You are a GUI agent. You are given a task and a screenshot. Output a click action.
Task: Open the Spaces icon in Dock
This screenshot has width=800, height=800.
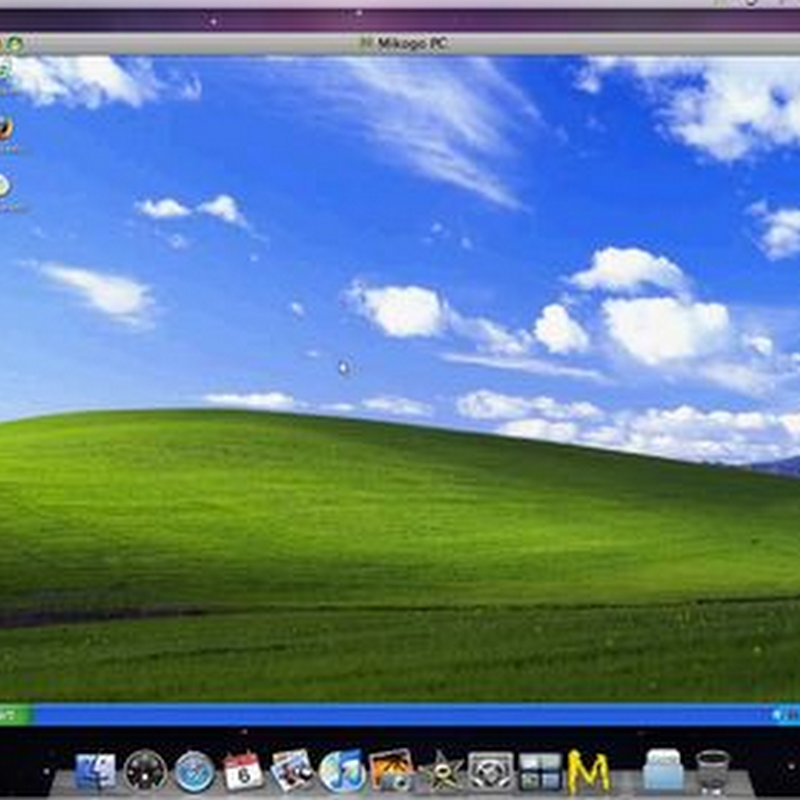click(540, 771)
